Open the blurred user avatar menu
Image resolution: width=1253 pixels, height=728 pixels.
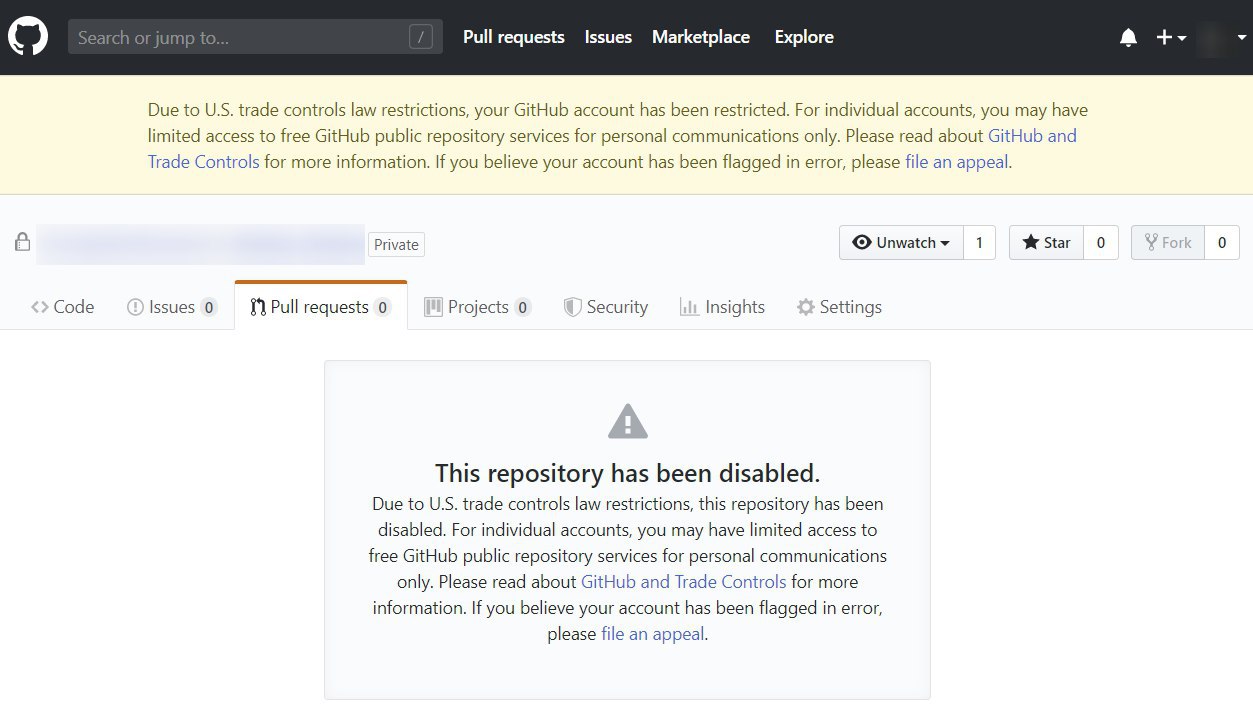pyautogui.click(x=1222, y=38)
